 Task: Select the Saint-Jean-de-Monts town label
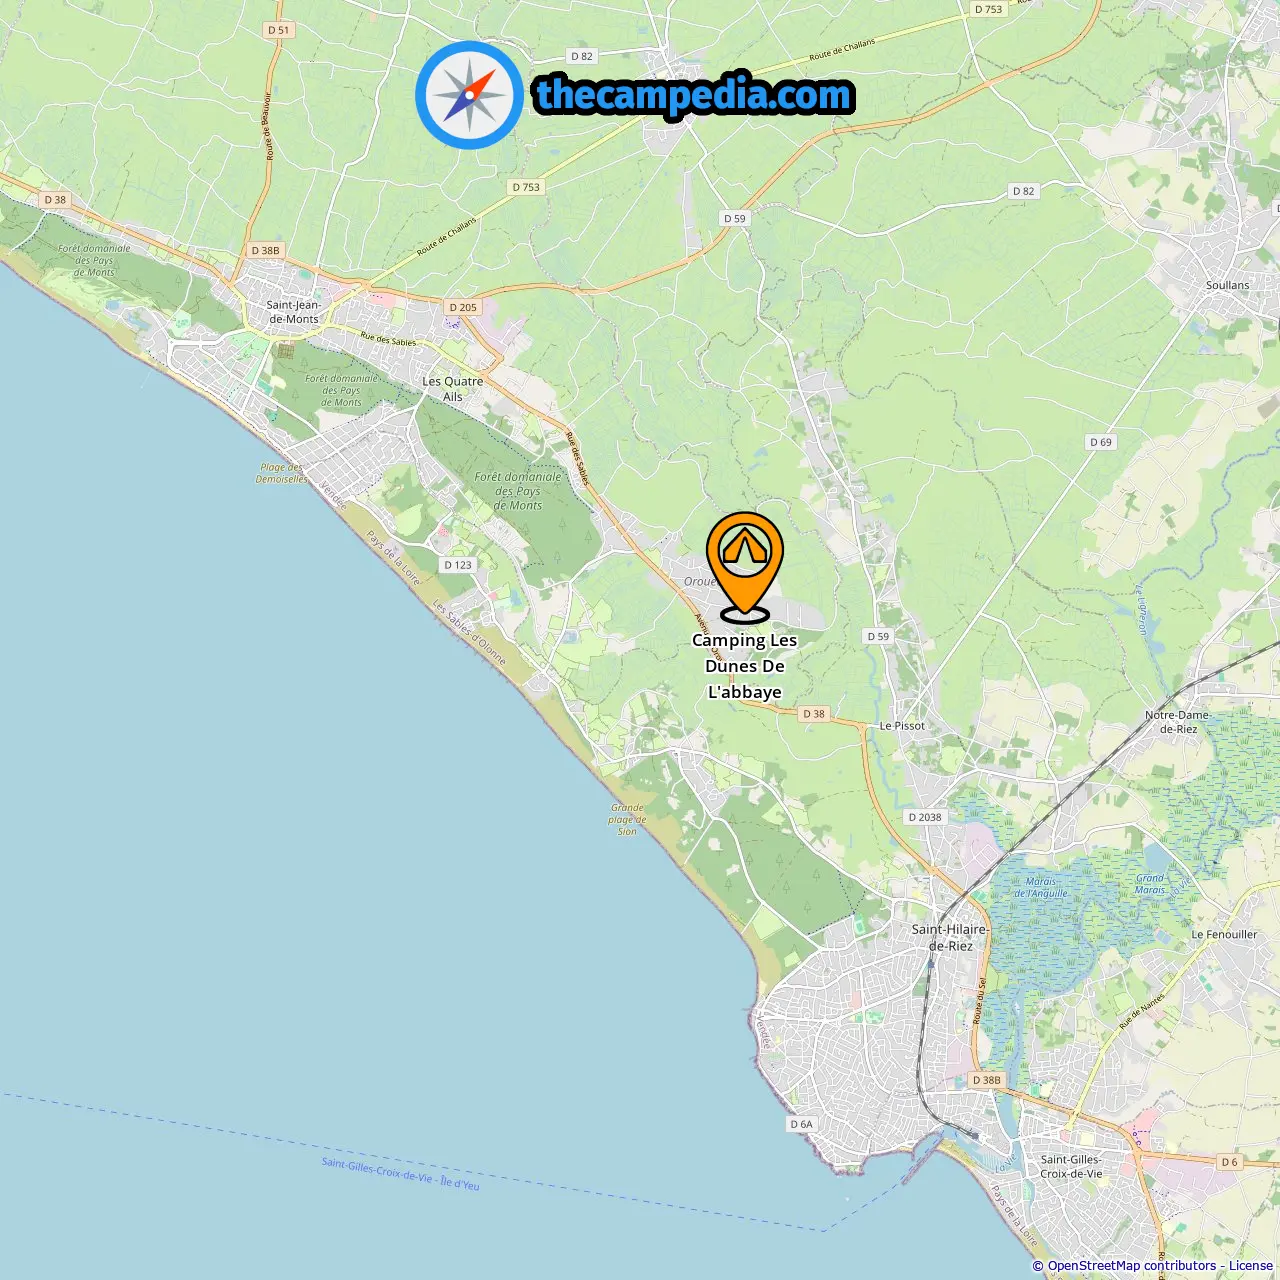[293, 312]
